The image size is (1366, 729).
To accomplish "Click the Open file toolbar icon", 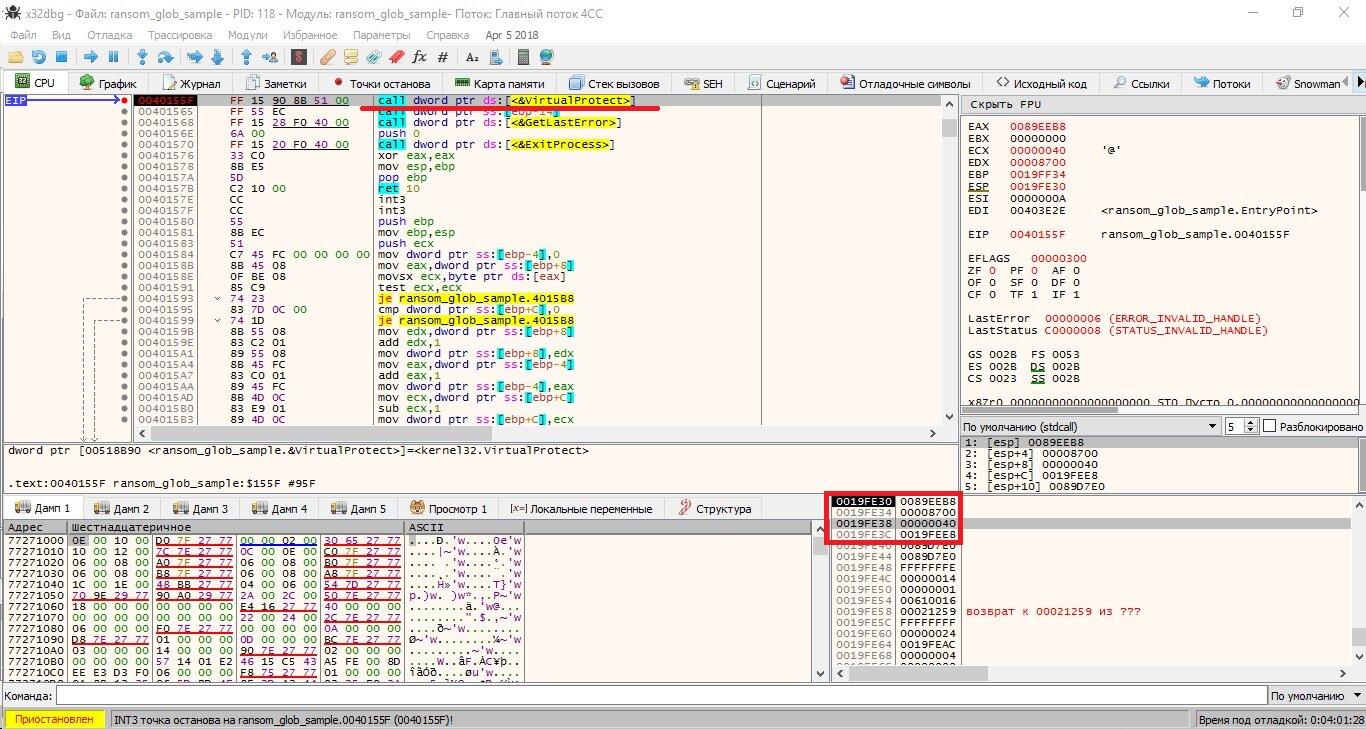I will coord(17,57).
